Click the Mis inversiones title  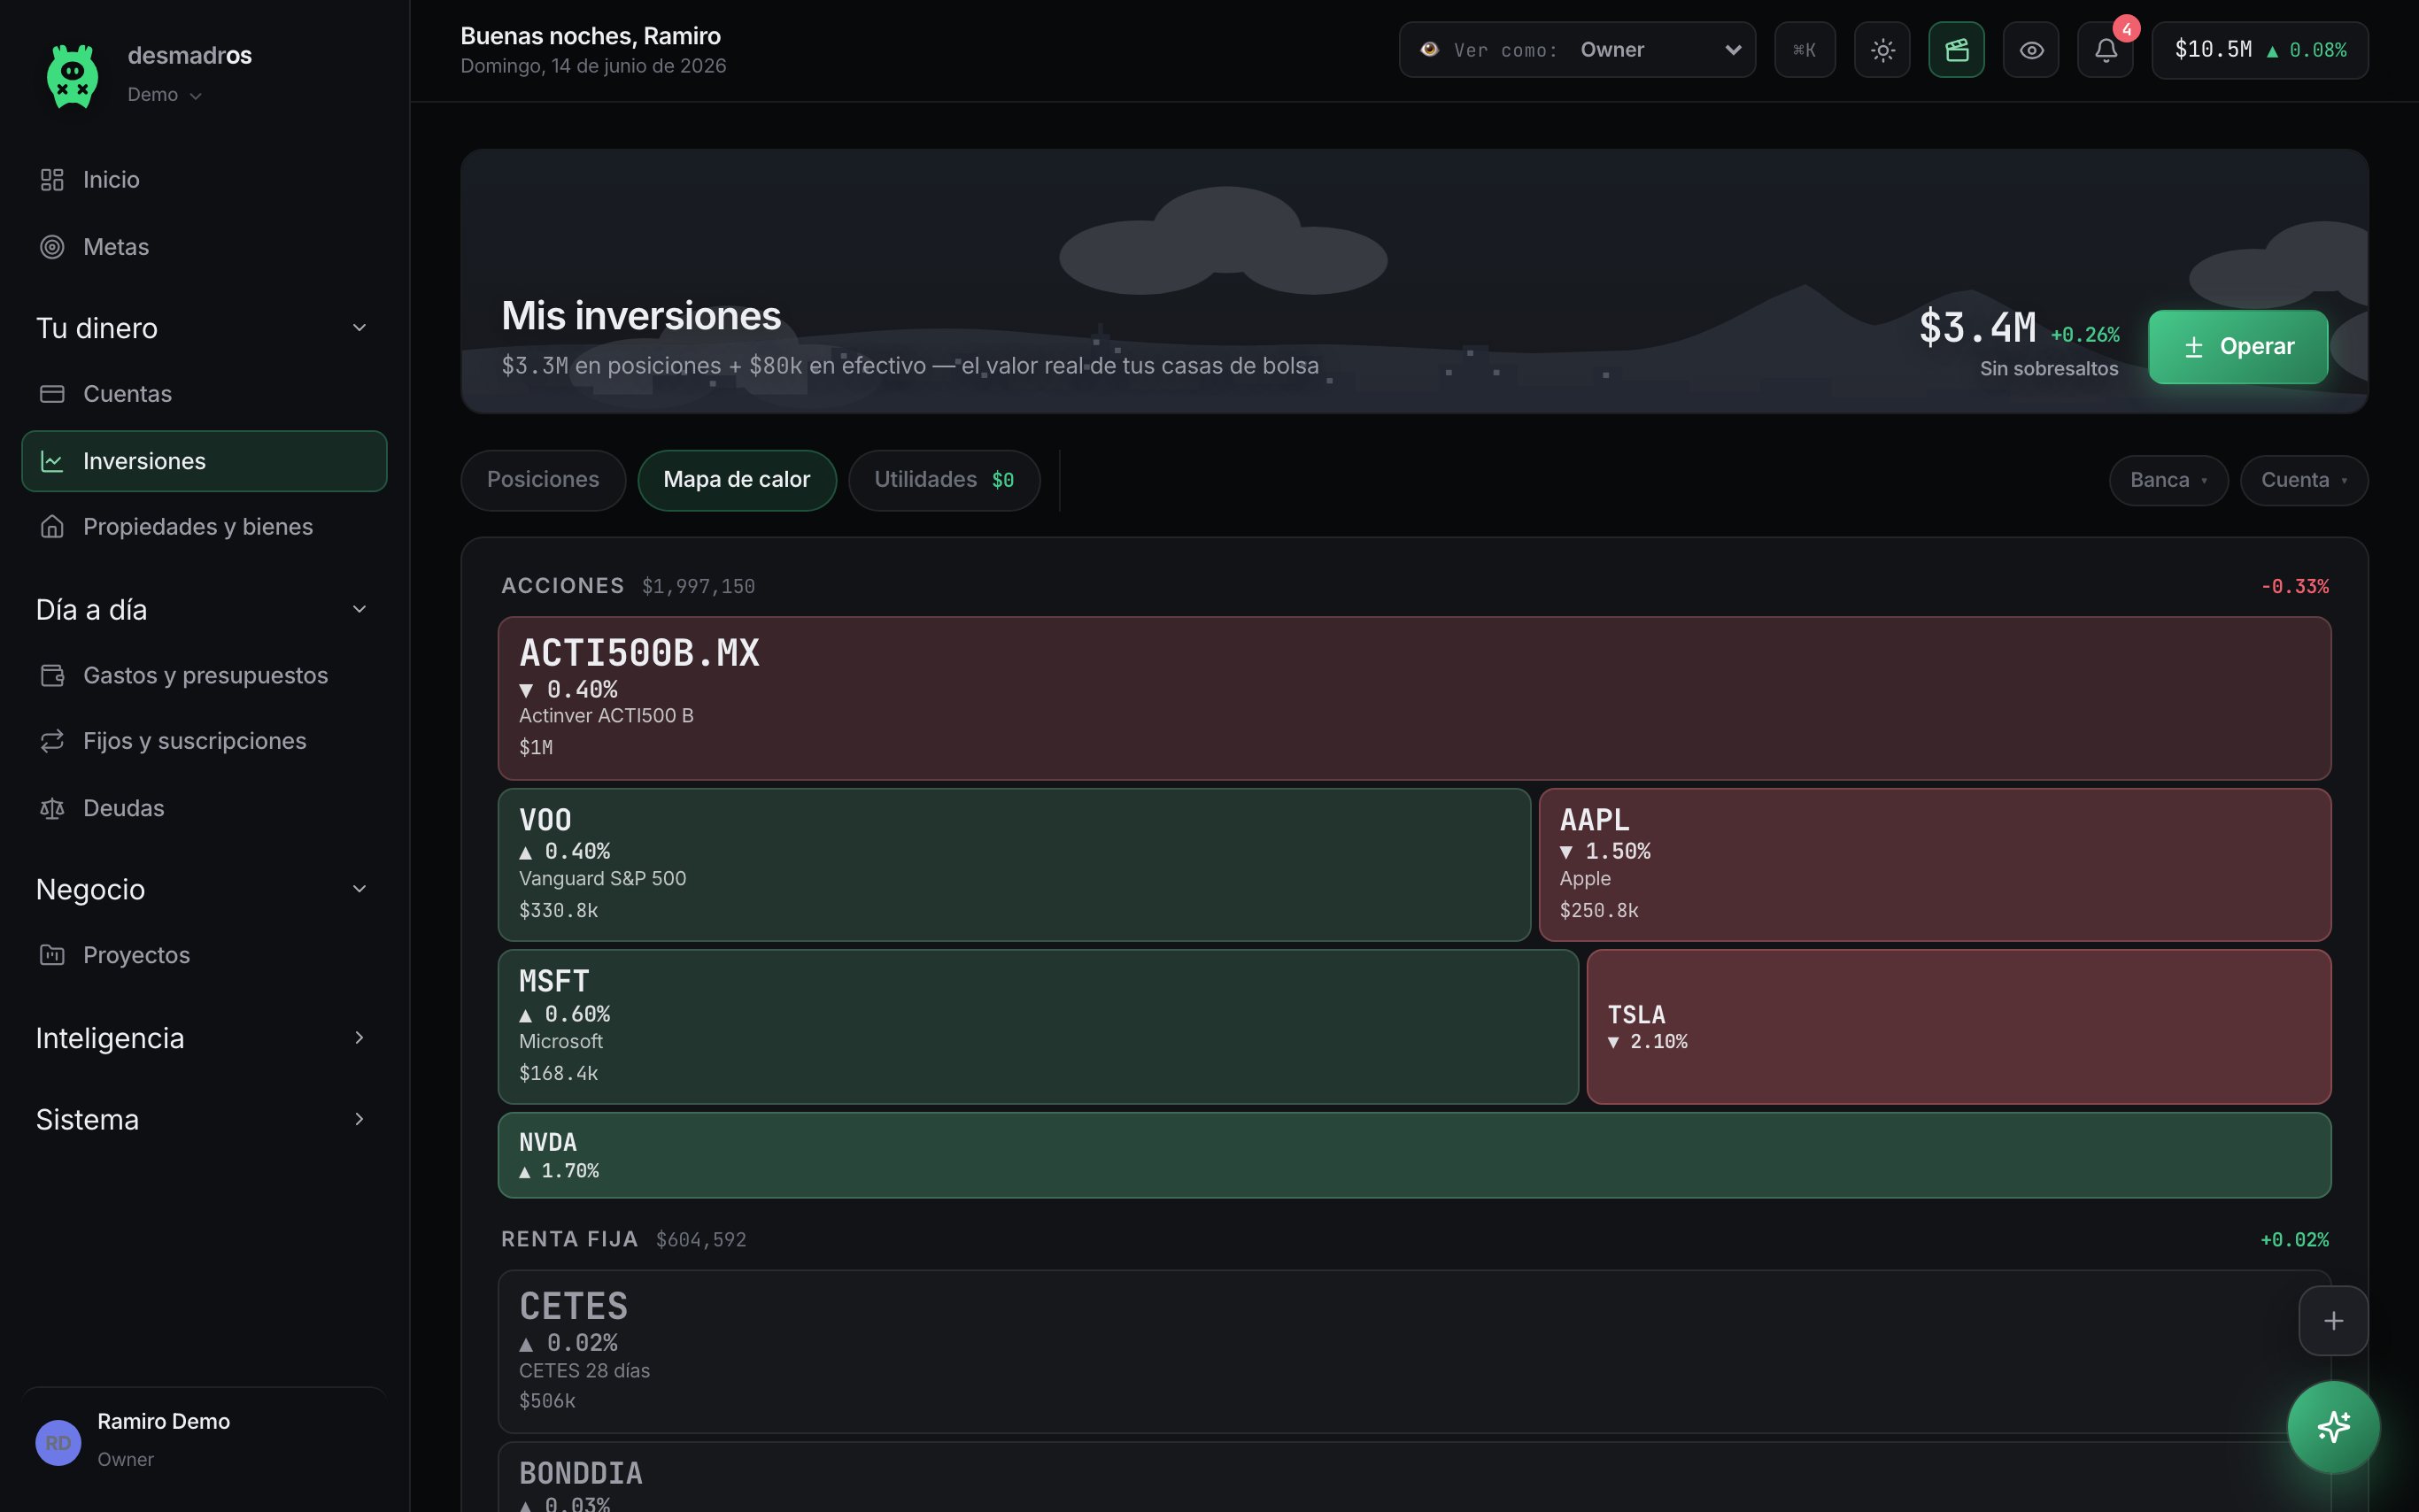(x=641, y=316)
